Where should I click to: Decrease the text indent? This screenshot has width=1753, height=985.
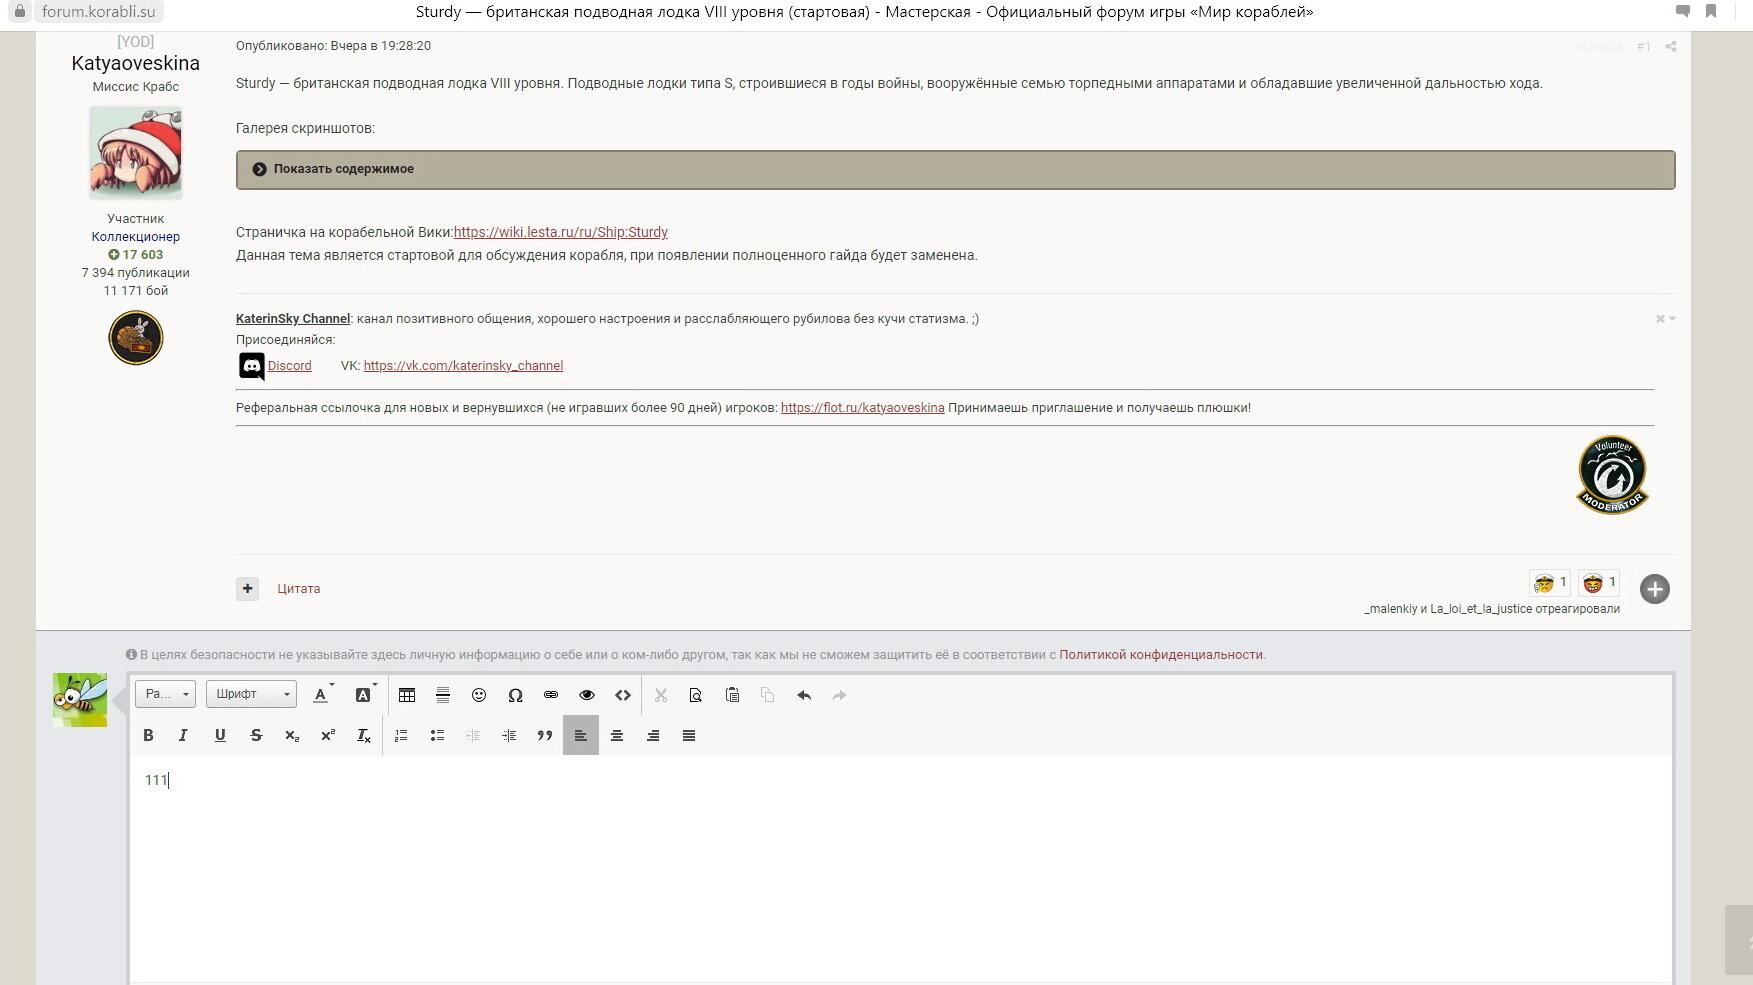click(473, 735)
